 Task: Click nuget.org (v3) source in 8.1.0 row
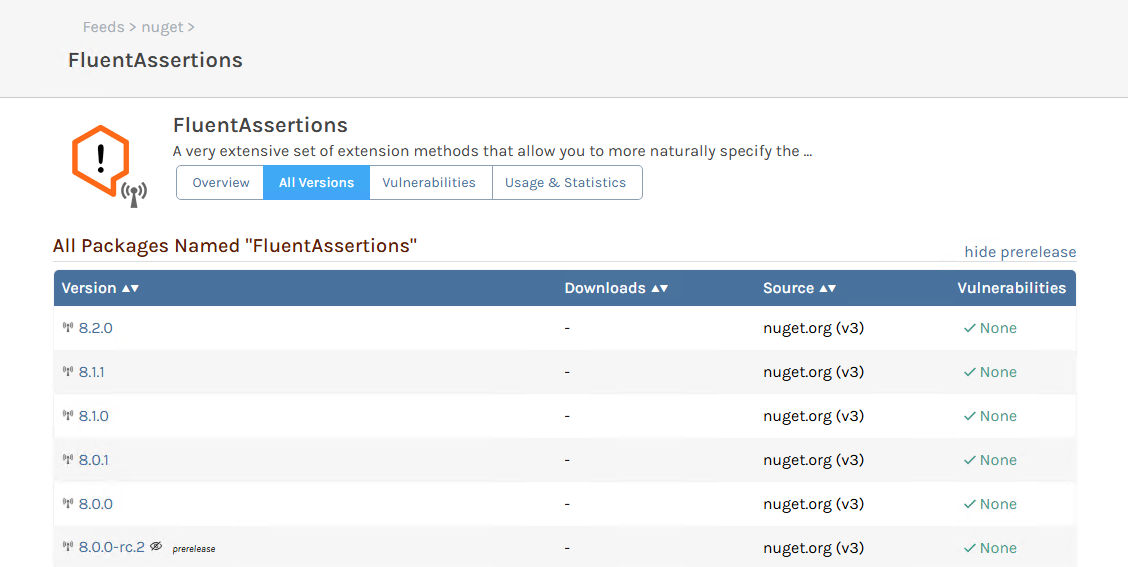[814, 416]
